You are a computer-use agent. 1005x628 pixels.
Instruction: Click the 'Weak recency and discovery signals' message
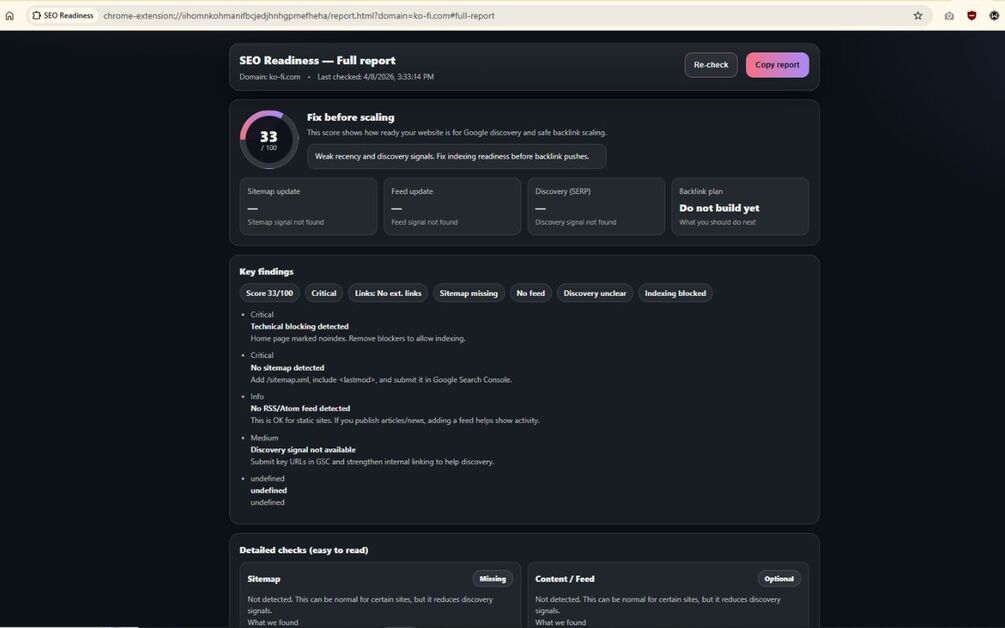point(456,156)
